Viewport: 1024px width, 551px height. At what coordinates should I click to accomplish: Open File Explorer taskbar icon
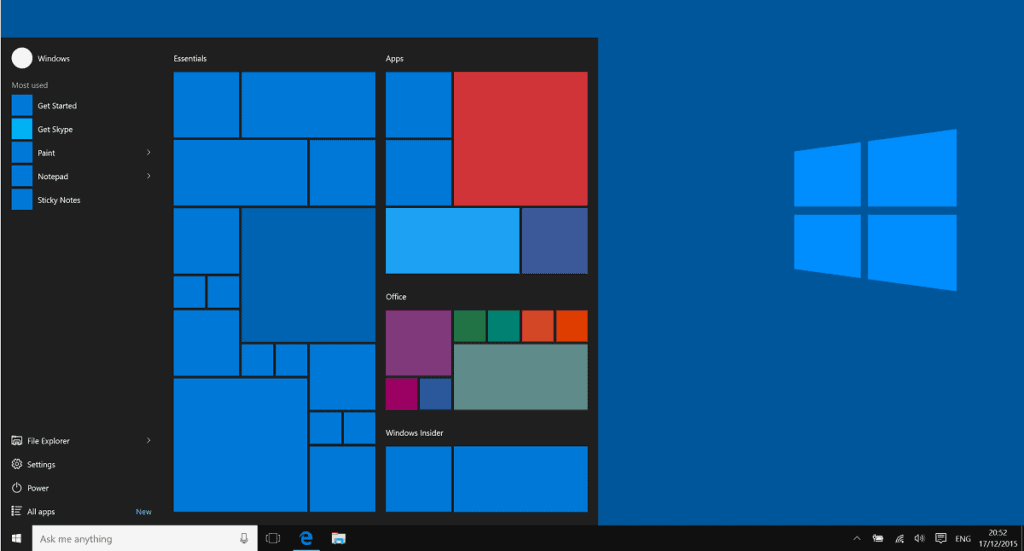tap(338, 539)
